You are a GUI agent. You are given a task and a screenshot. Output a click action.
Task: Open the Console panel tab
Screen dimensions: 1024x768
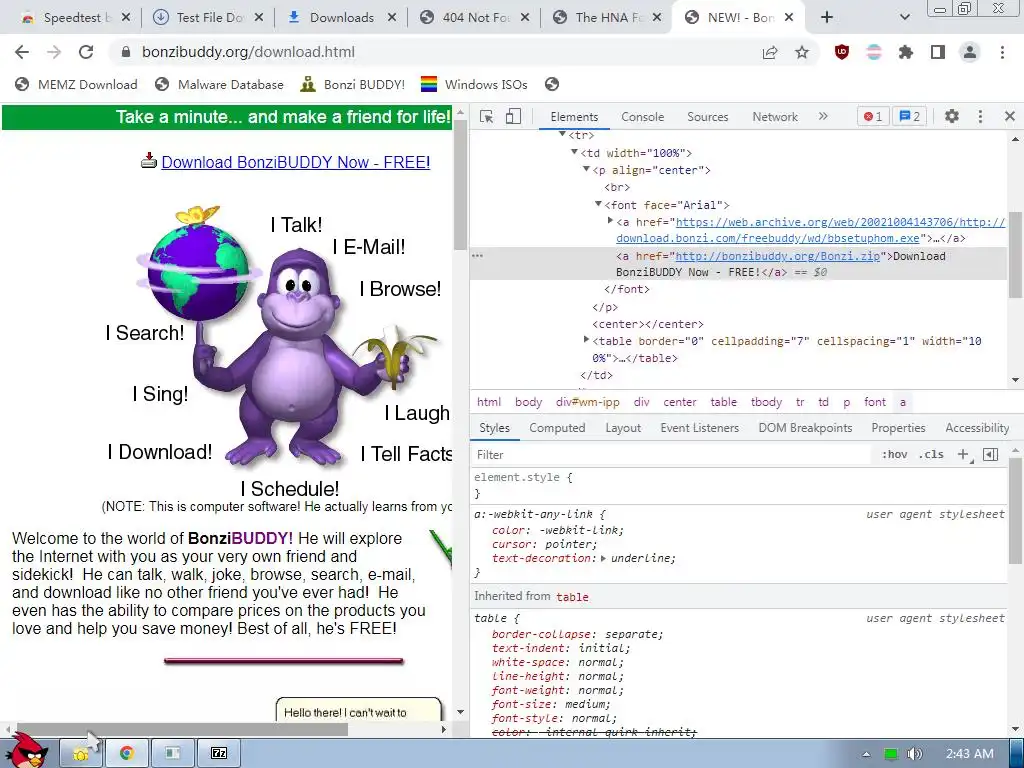(643, 117)
